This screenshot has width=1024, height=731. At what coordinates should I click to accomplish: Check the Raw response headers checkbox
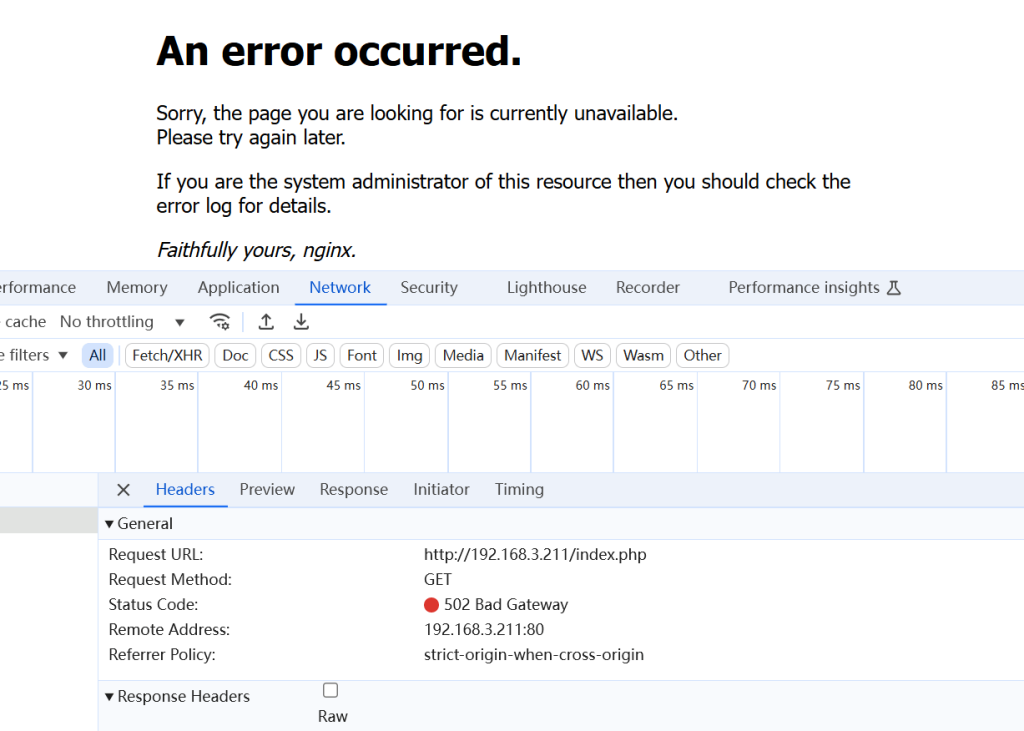pyautogui.click(x=330, y=689)
